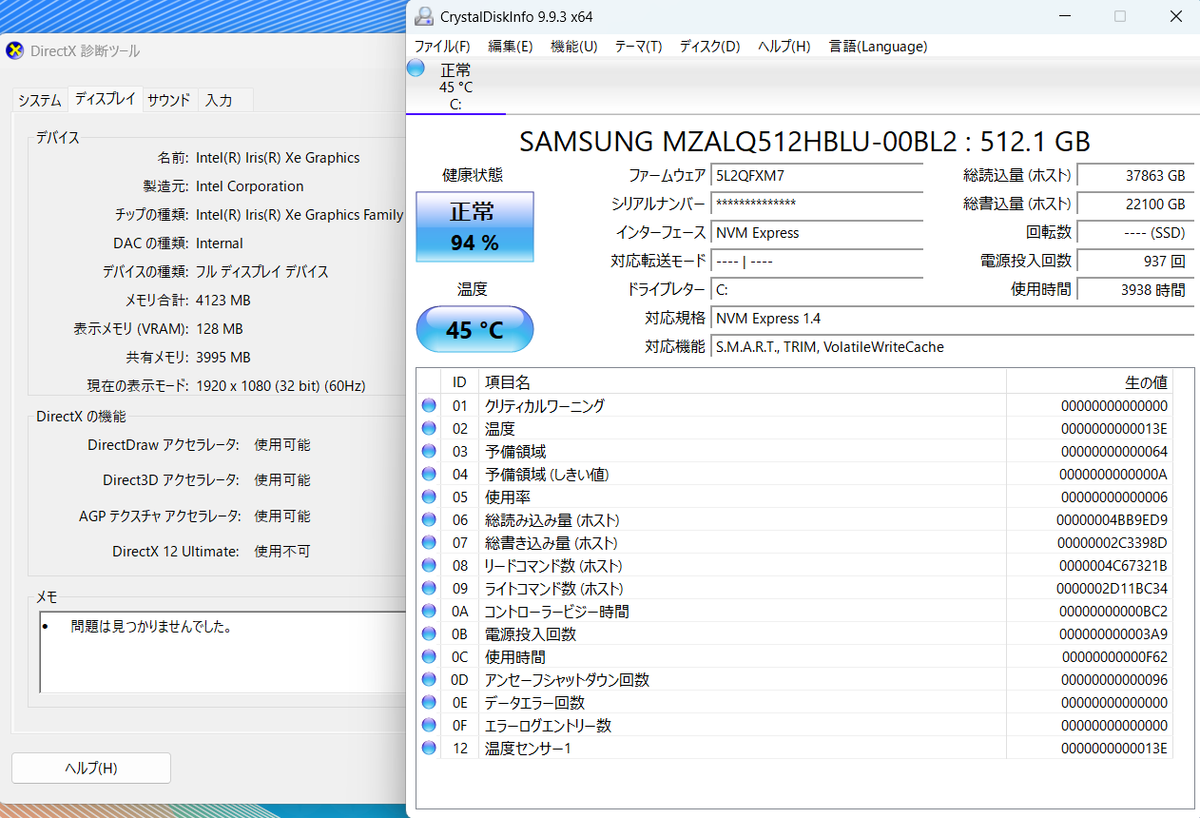Image resolution: width=1200 pixels, height=818 pixels.
Task: Click the memo text 問題は見つかりませんでした。
Action: pos(152,627)
